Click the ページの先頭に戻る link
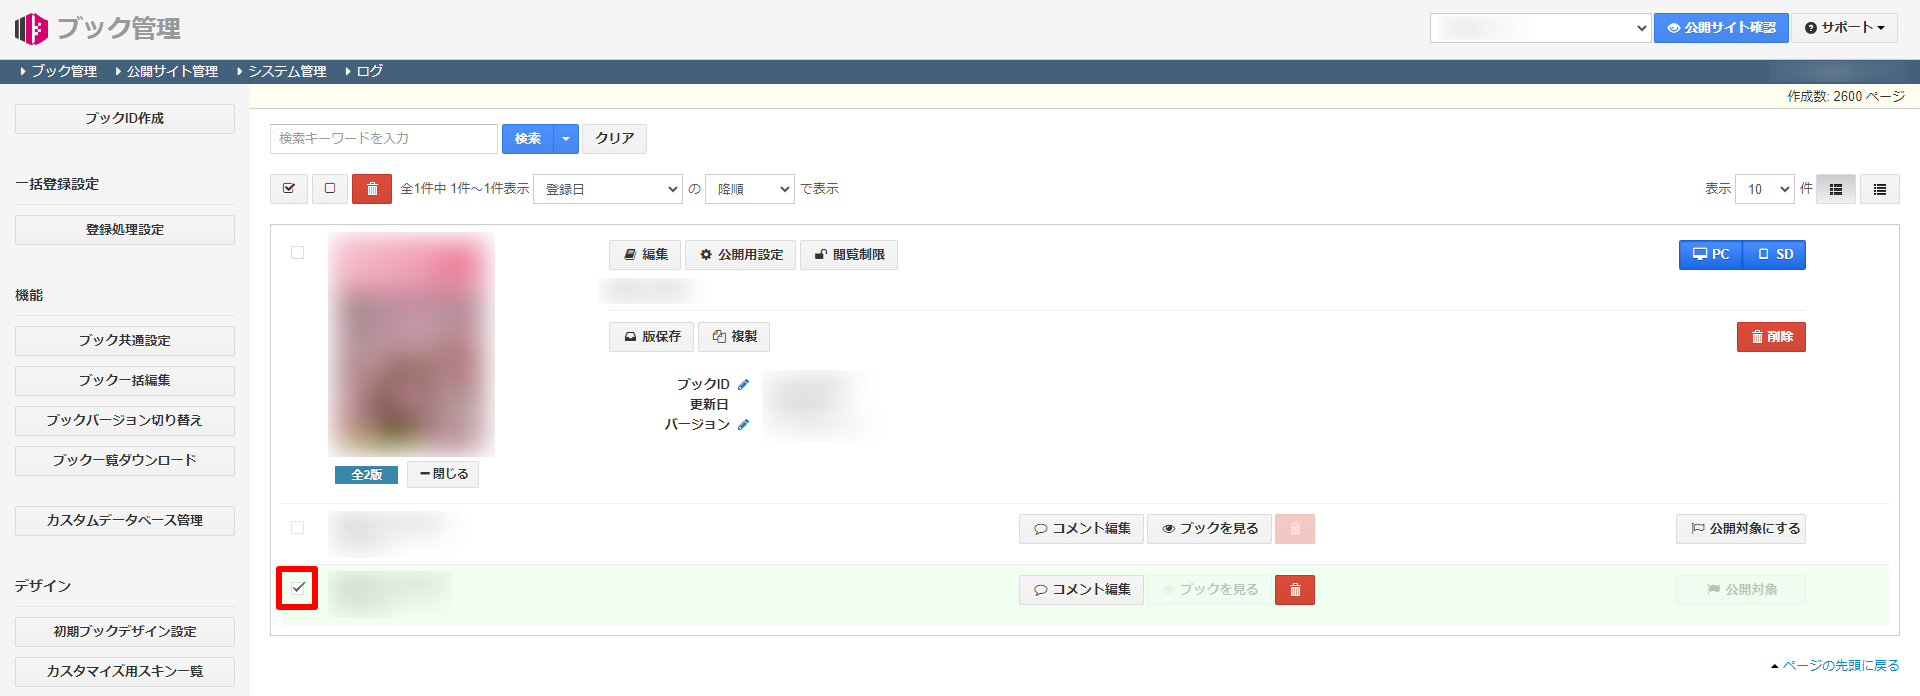This screenshot has height=696, width=1920. tap(1839, 666)
